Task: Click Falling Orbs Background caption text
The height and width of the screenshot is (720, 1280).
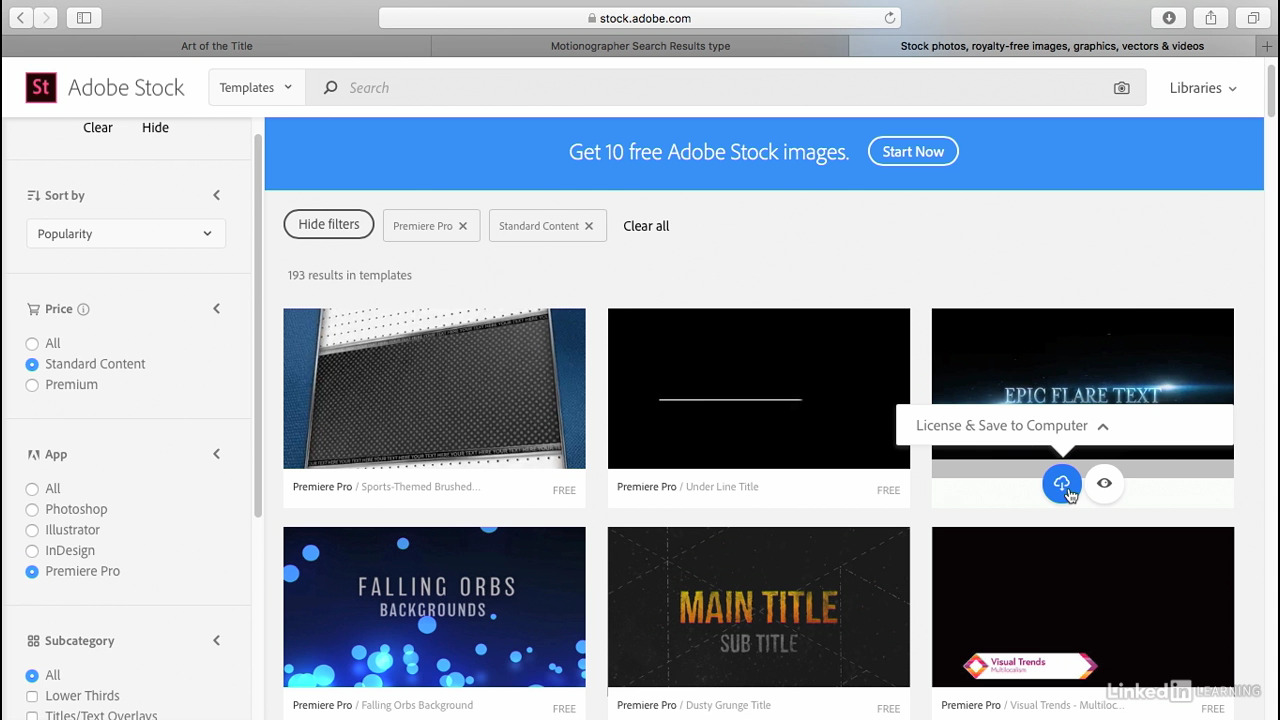Action: pyautogui.click(x=417, y=706)
